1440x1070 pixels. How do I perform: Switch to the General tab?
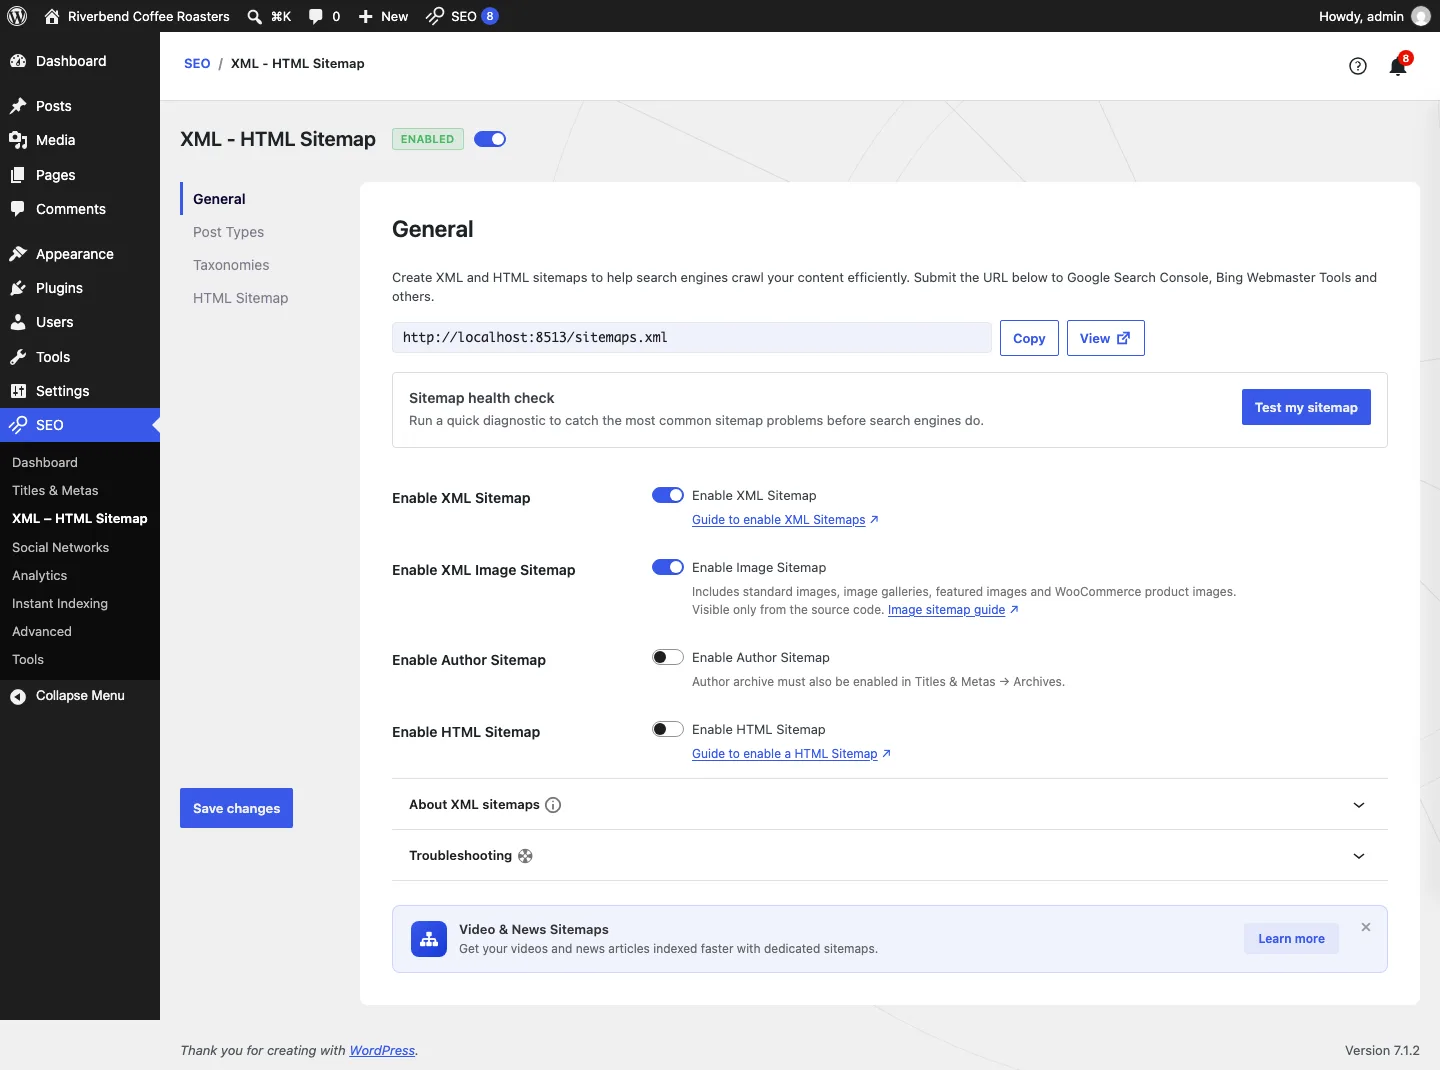coord(219,199)
